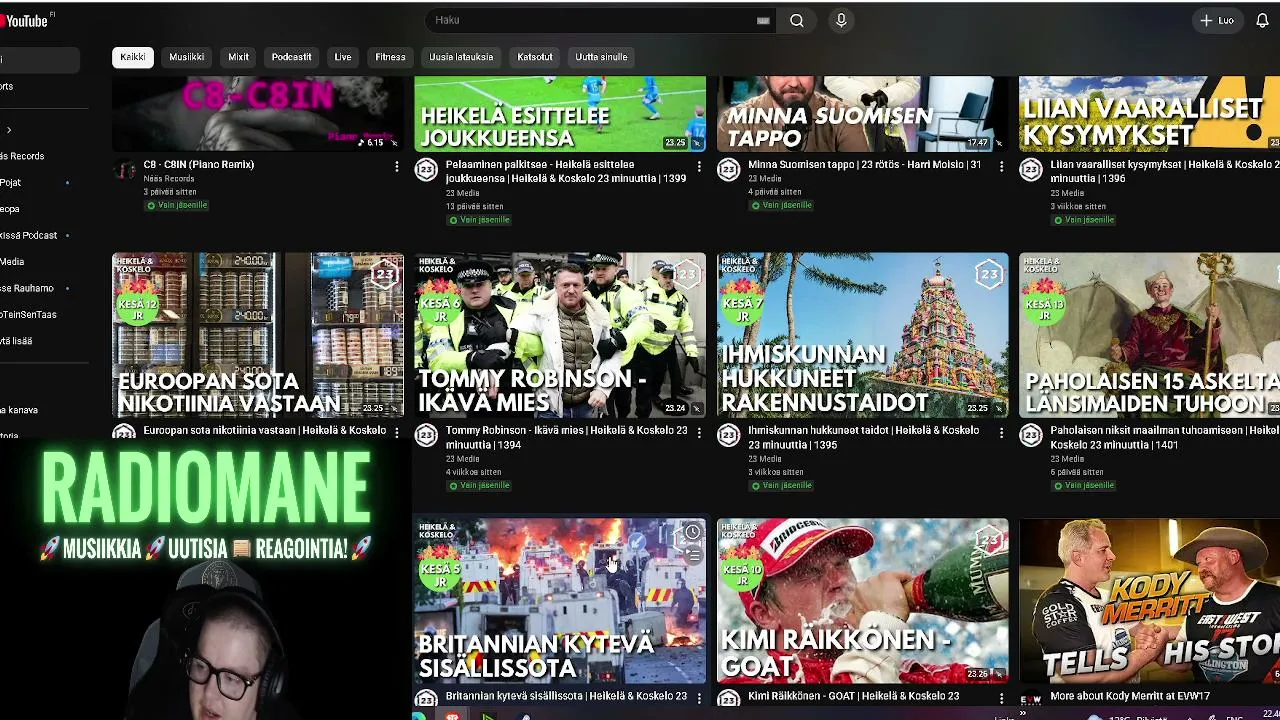Click the channel avatar beside Minna Suomisen tappo title
Viewport: 1280px width, 720px height.
(x=728, y=169)
